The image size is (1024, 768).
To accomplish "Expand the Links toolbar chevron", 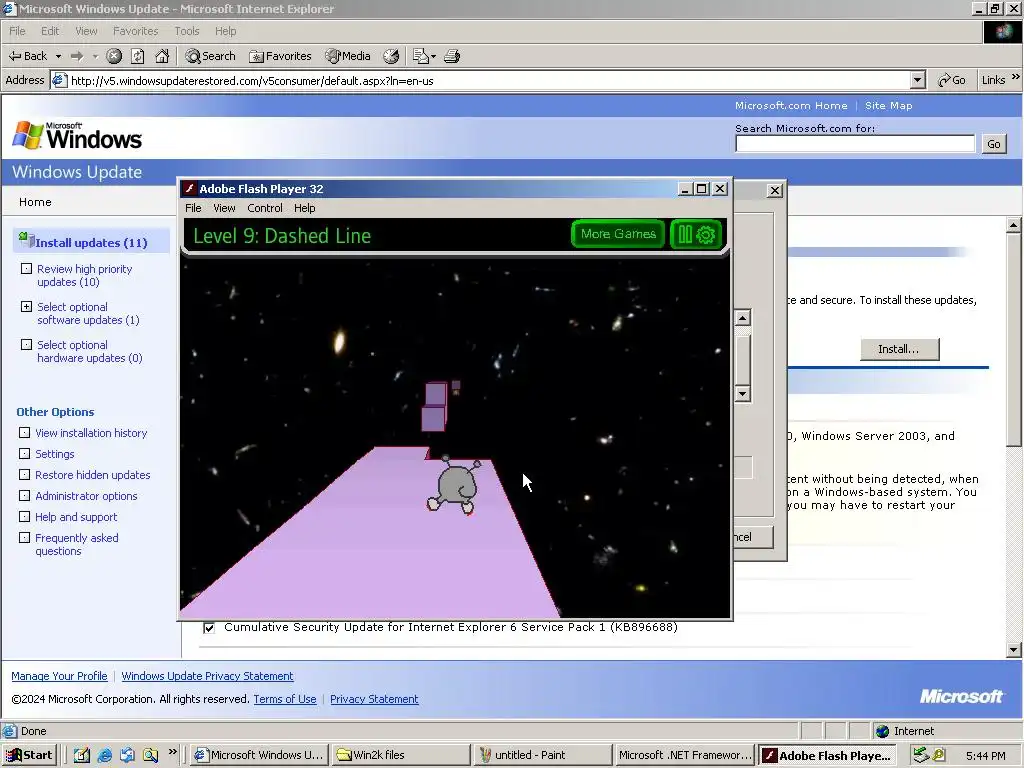I will click(1016, 78).
